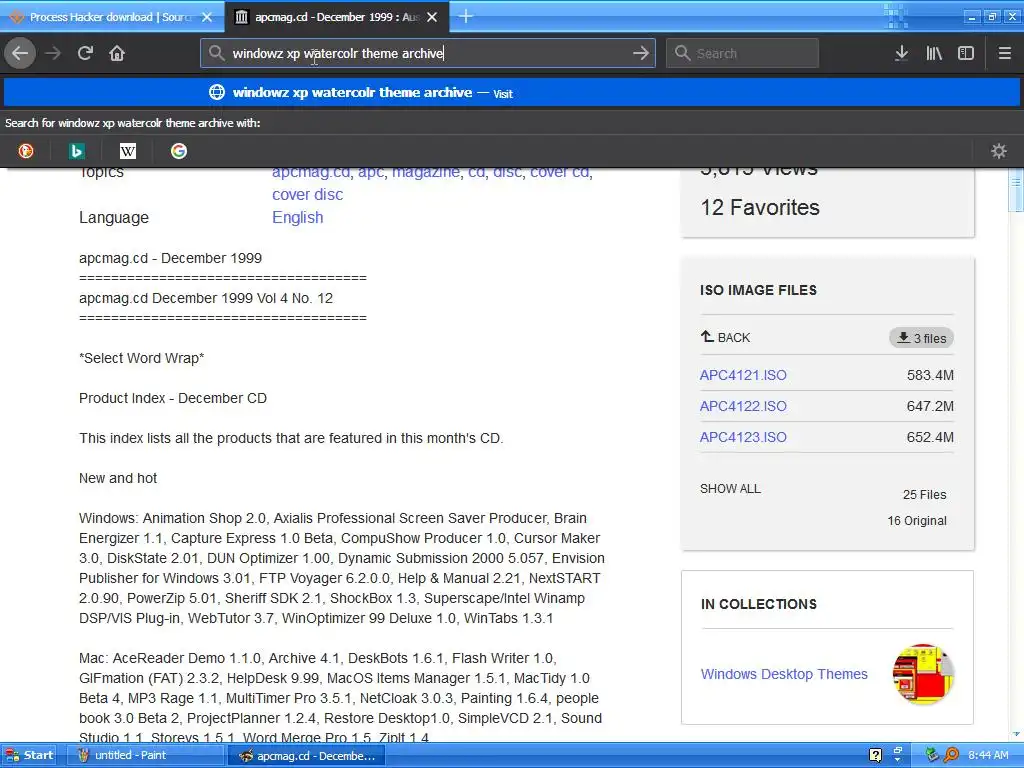Open the Windows Start menu

(29, 756)
